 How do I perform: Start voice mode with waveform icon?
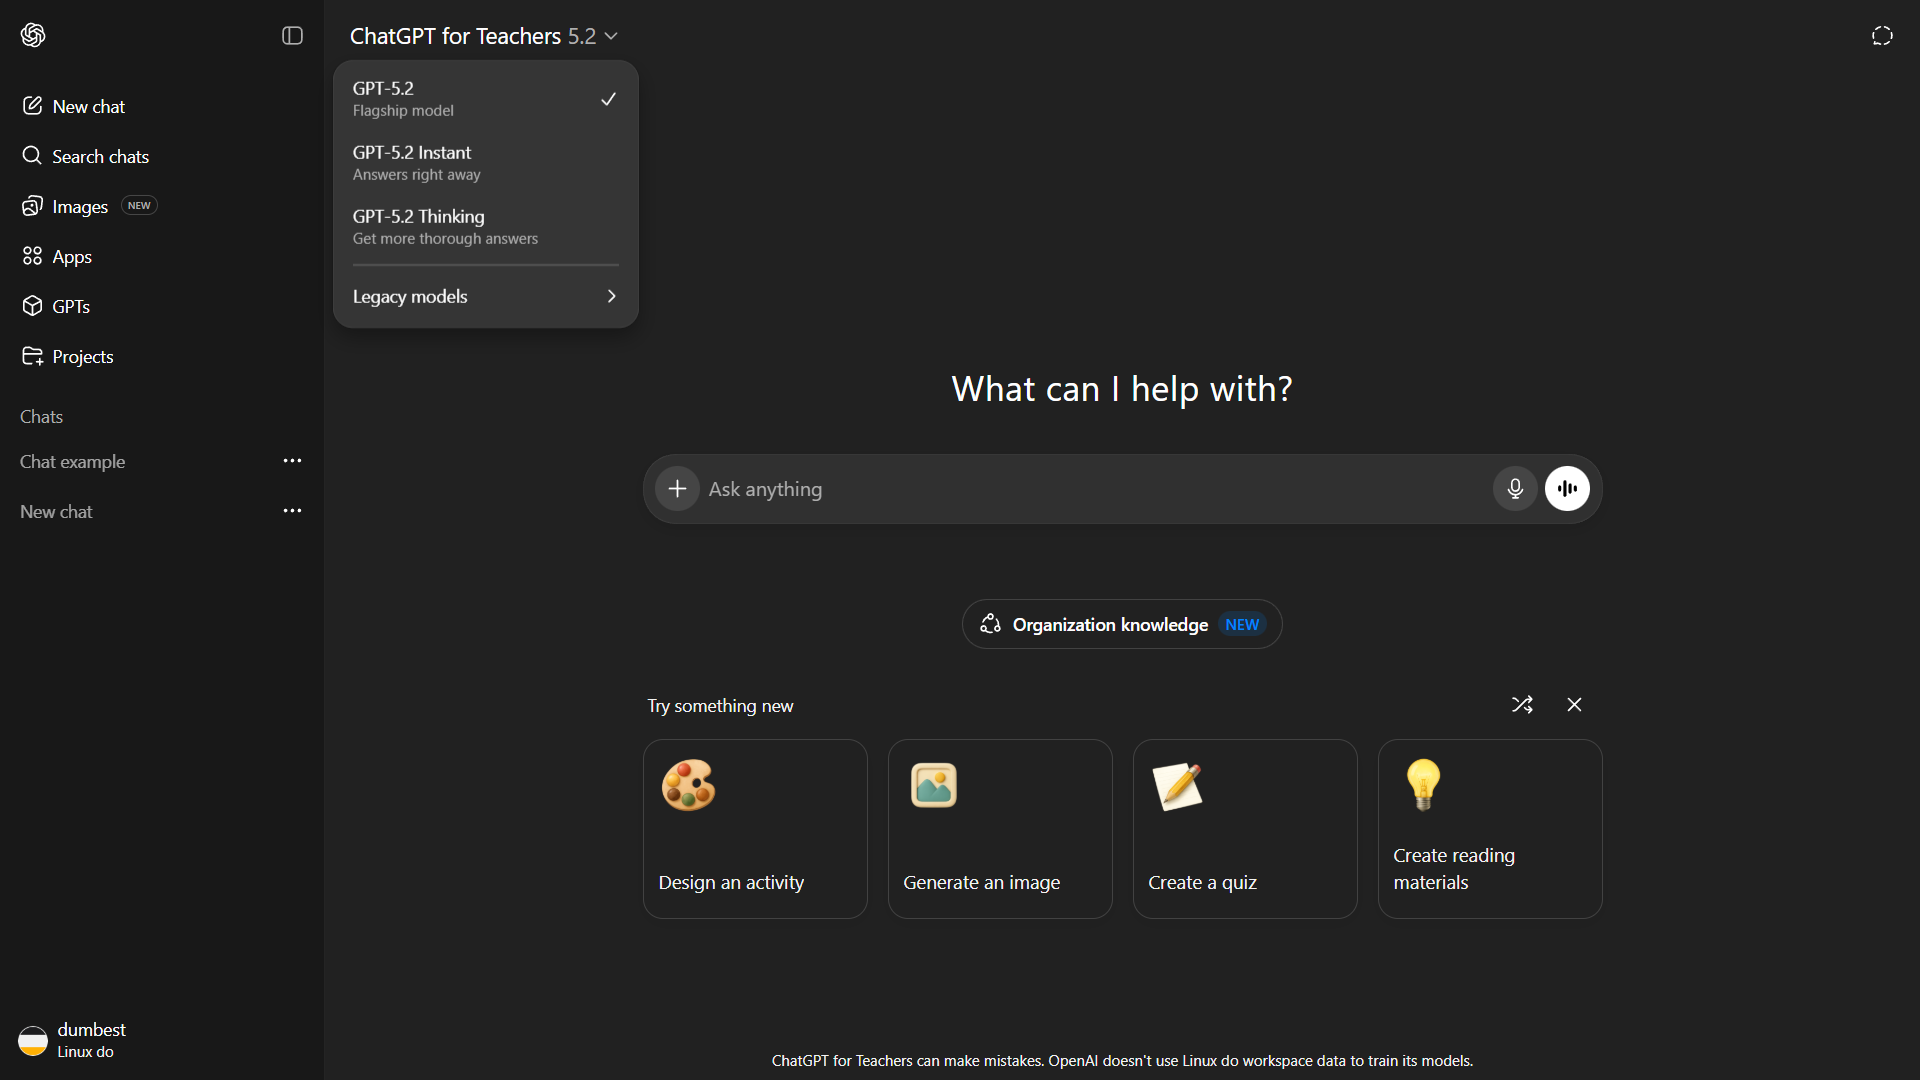pos(1567,489)
